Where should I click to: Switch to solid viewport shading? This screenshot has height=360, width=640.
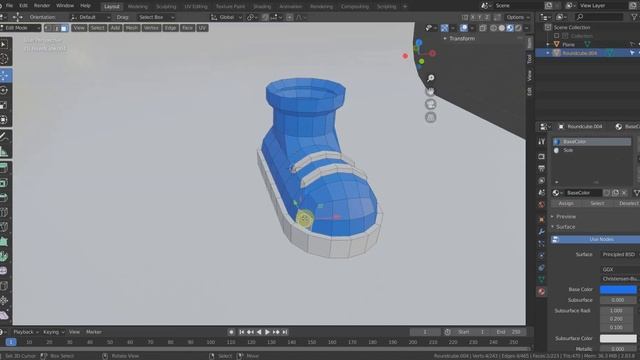click(x=502, y=28)
